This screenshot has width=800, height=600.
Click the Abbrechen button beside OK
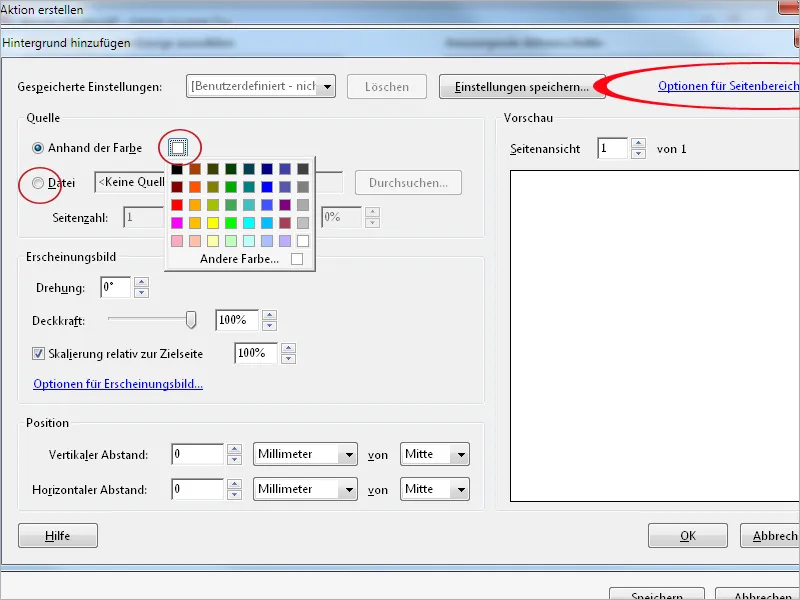coord(770,536)
